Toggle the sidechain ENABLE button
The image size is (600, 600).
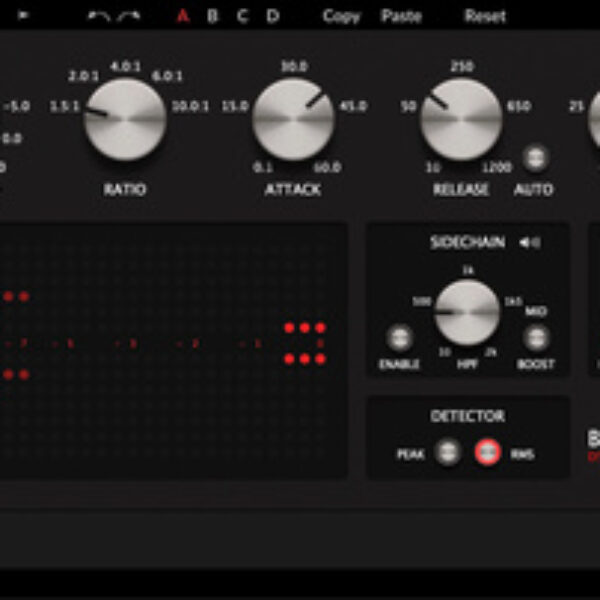[x=399, y=338]
